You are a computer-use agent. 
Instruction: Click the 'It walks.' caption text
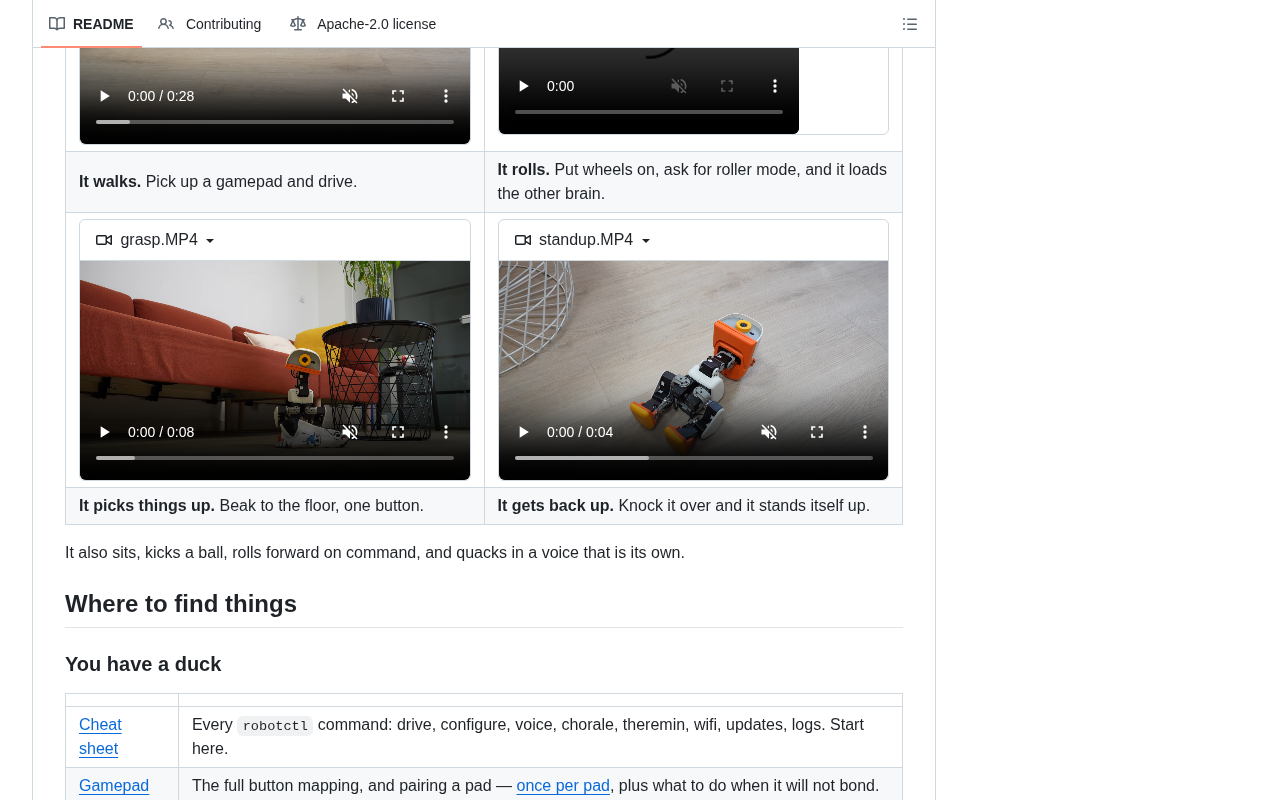[x=110, y=182]
